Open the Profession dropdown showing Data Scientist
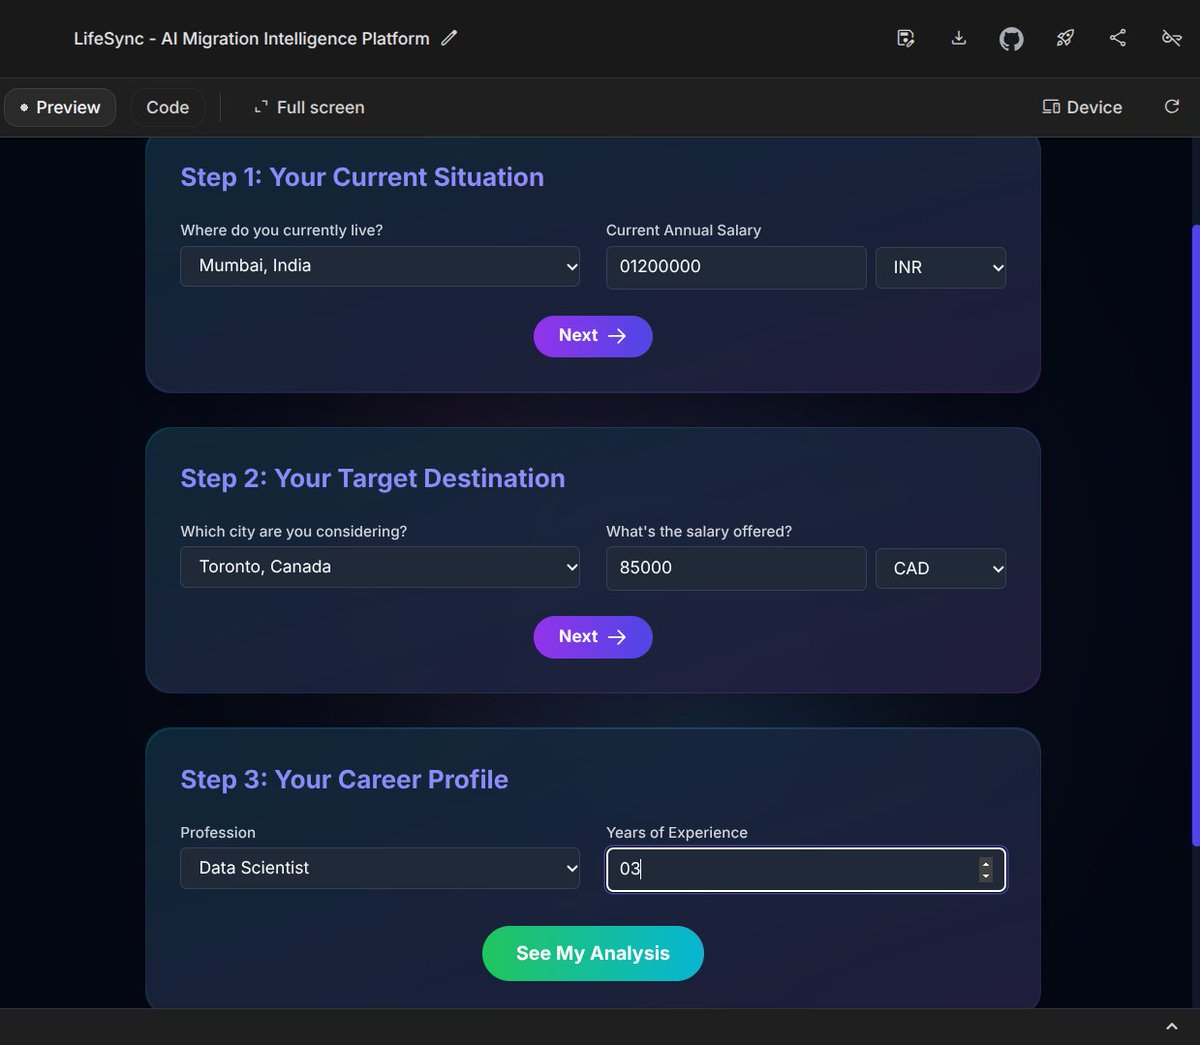The image size is (1200, 1045). click(380, 867)
